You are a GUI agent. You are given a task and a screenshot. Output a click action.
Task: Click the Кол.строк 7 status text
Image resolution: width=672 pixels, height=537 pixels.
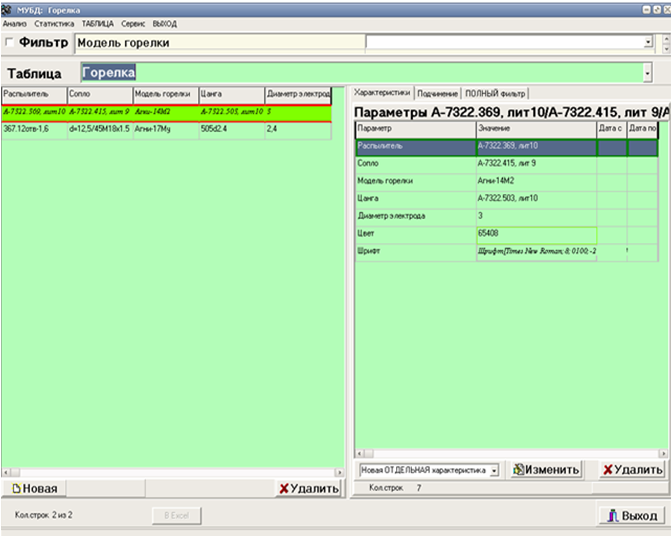click(395, 488)
